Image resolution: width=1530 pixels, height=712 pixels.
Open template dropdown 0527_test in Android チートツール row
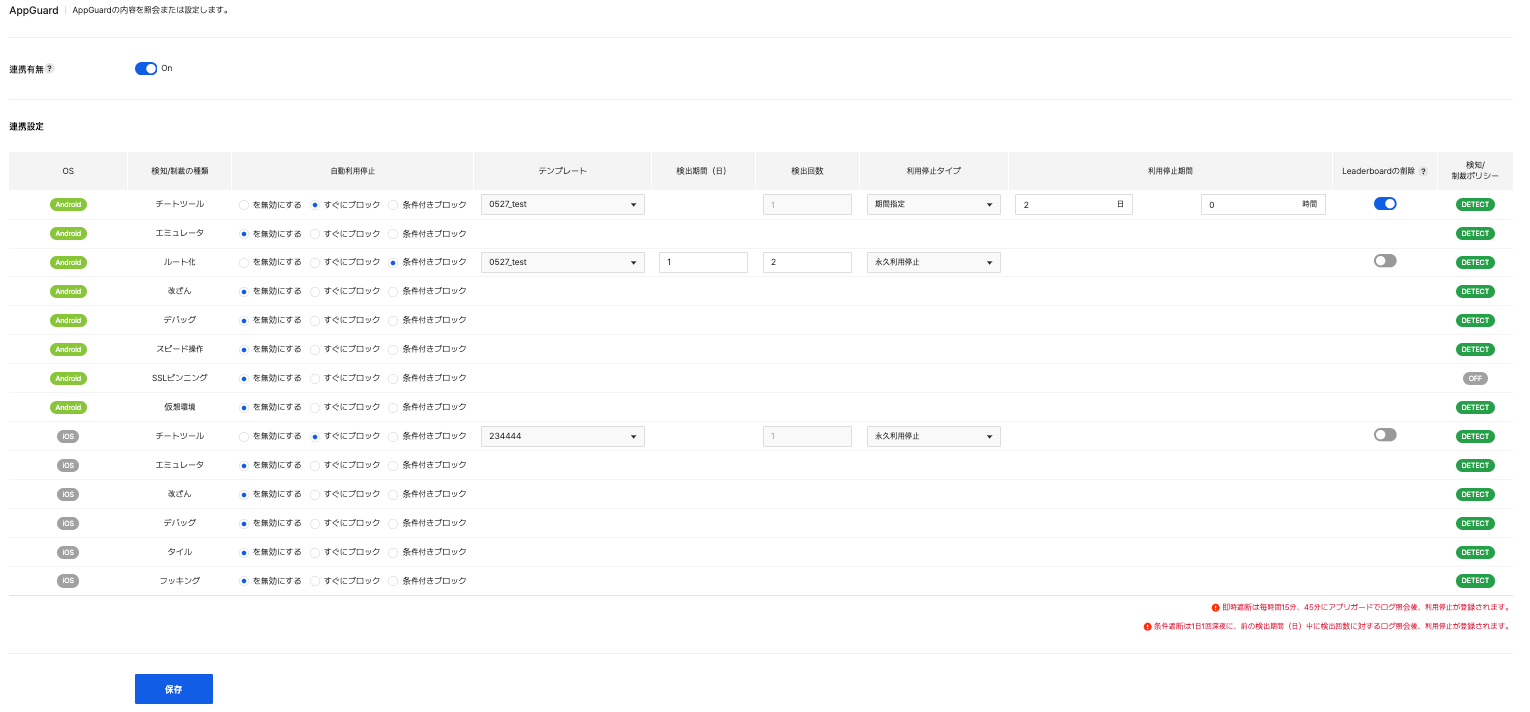coord(563,204)
